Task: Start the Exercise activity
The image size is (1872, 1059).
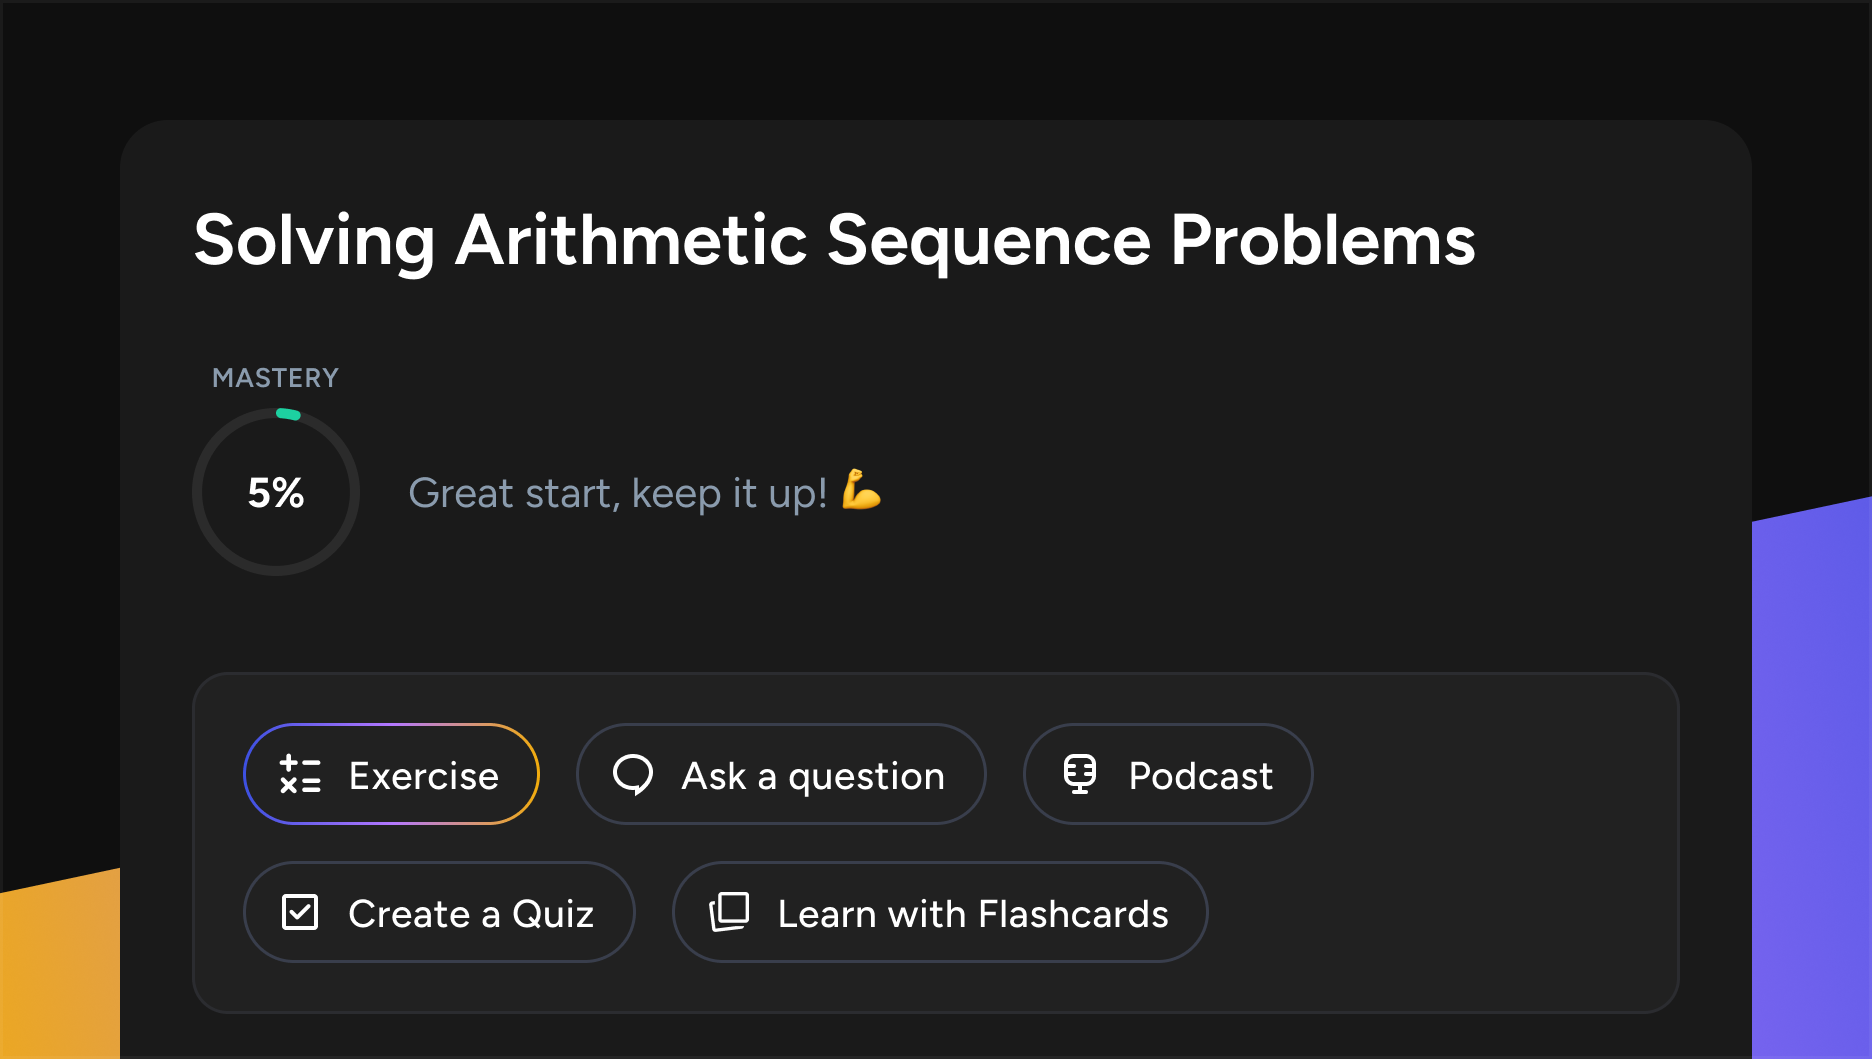Action: point(423,775)
